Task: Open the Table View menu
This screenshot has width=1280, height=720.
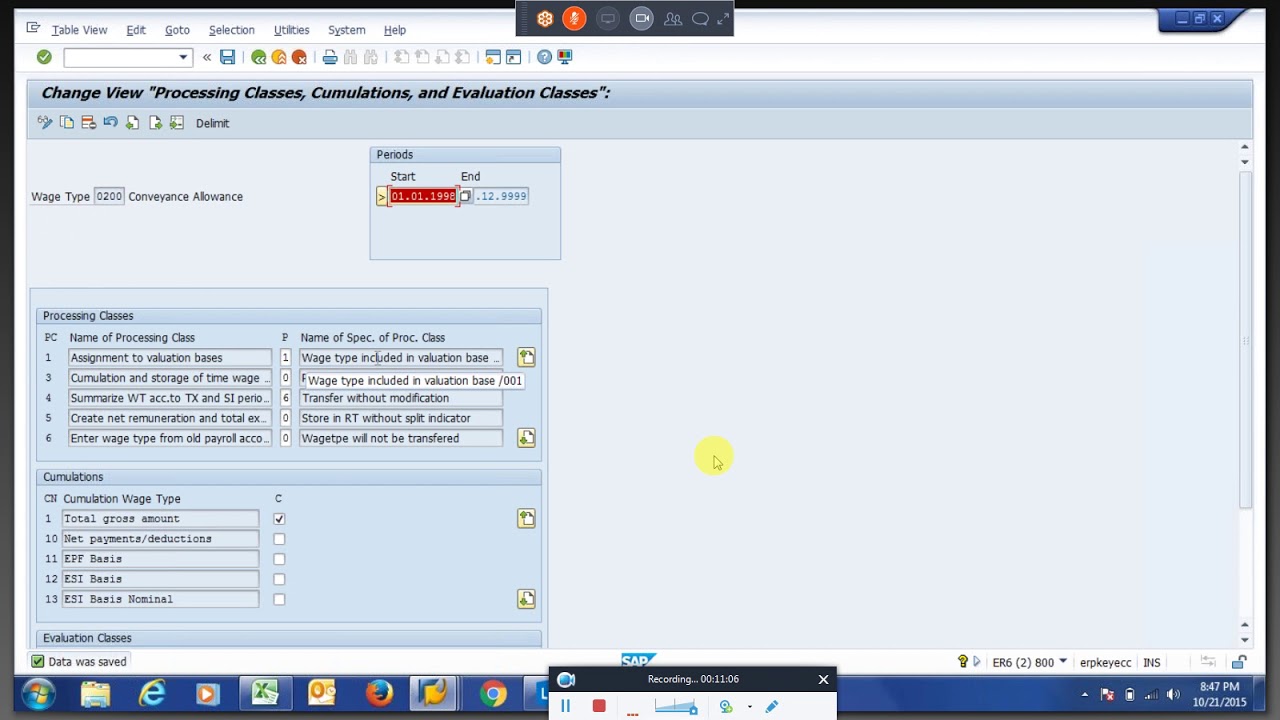Action: click(79, 30)
